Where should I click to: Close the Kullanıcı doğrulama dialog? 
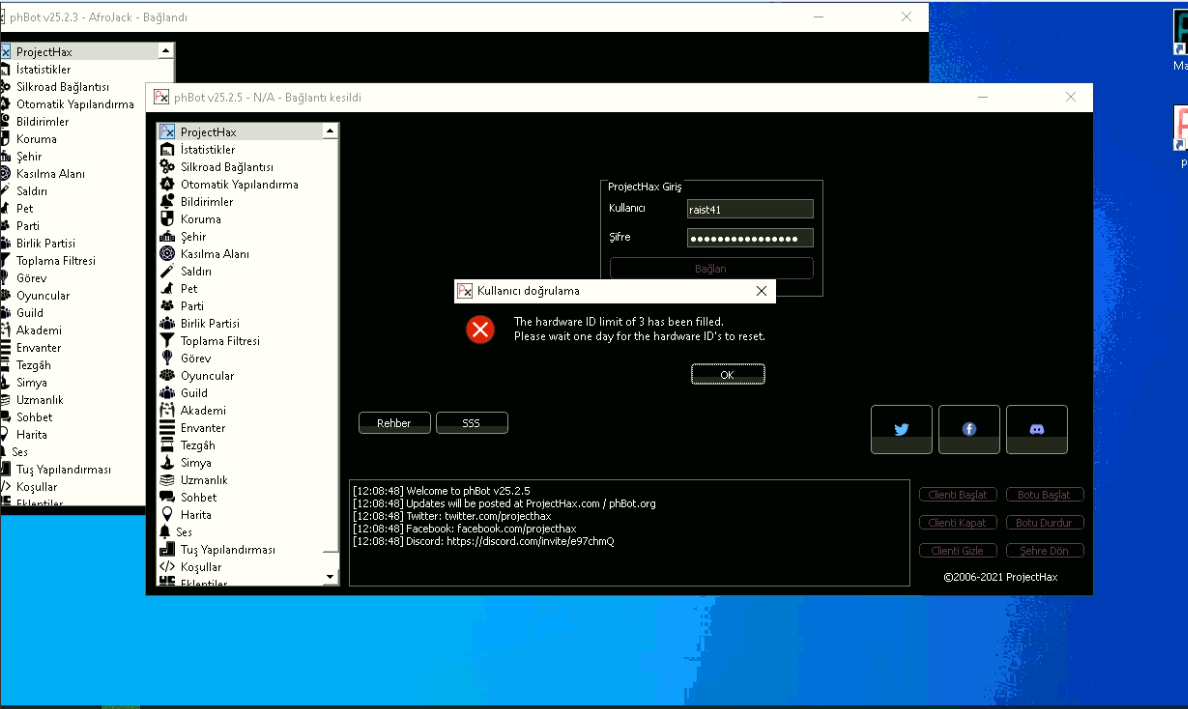pyautogui.click(x=761, y=291)
